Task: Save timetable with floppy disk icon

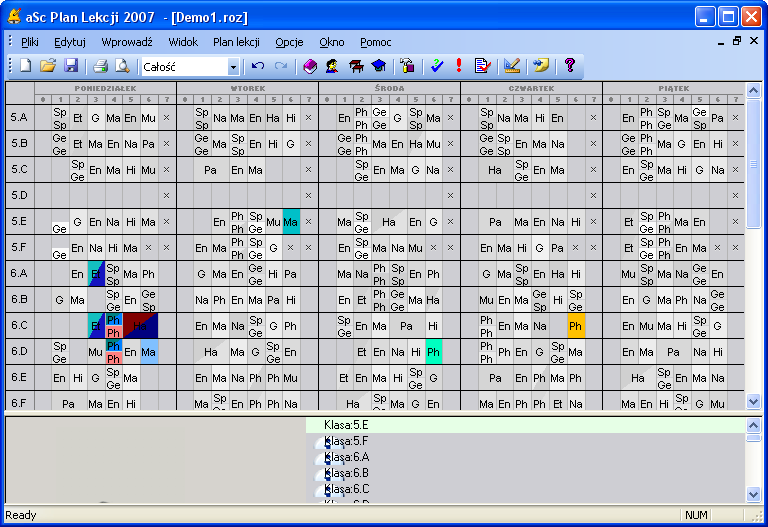Action: 72,66
